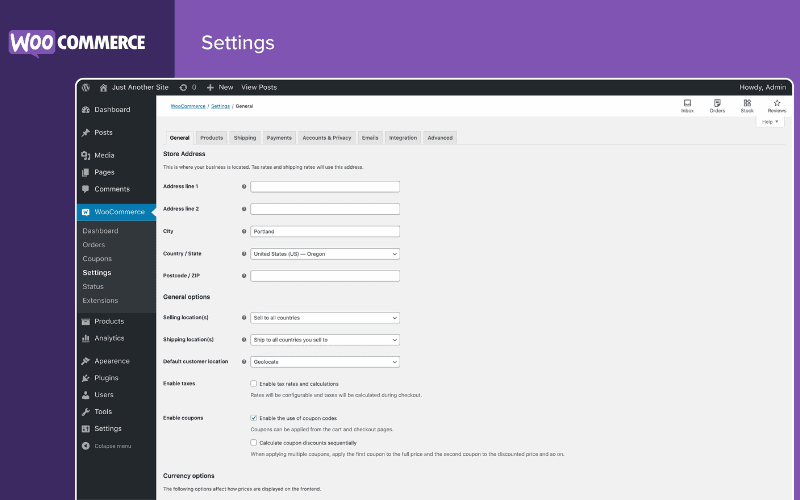
Task: Switch to the Accounts & Privacy tab
Action: [327, 138]
